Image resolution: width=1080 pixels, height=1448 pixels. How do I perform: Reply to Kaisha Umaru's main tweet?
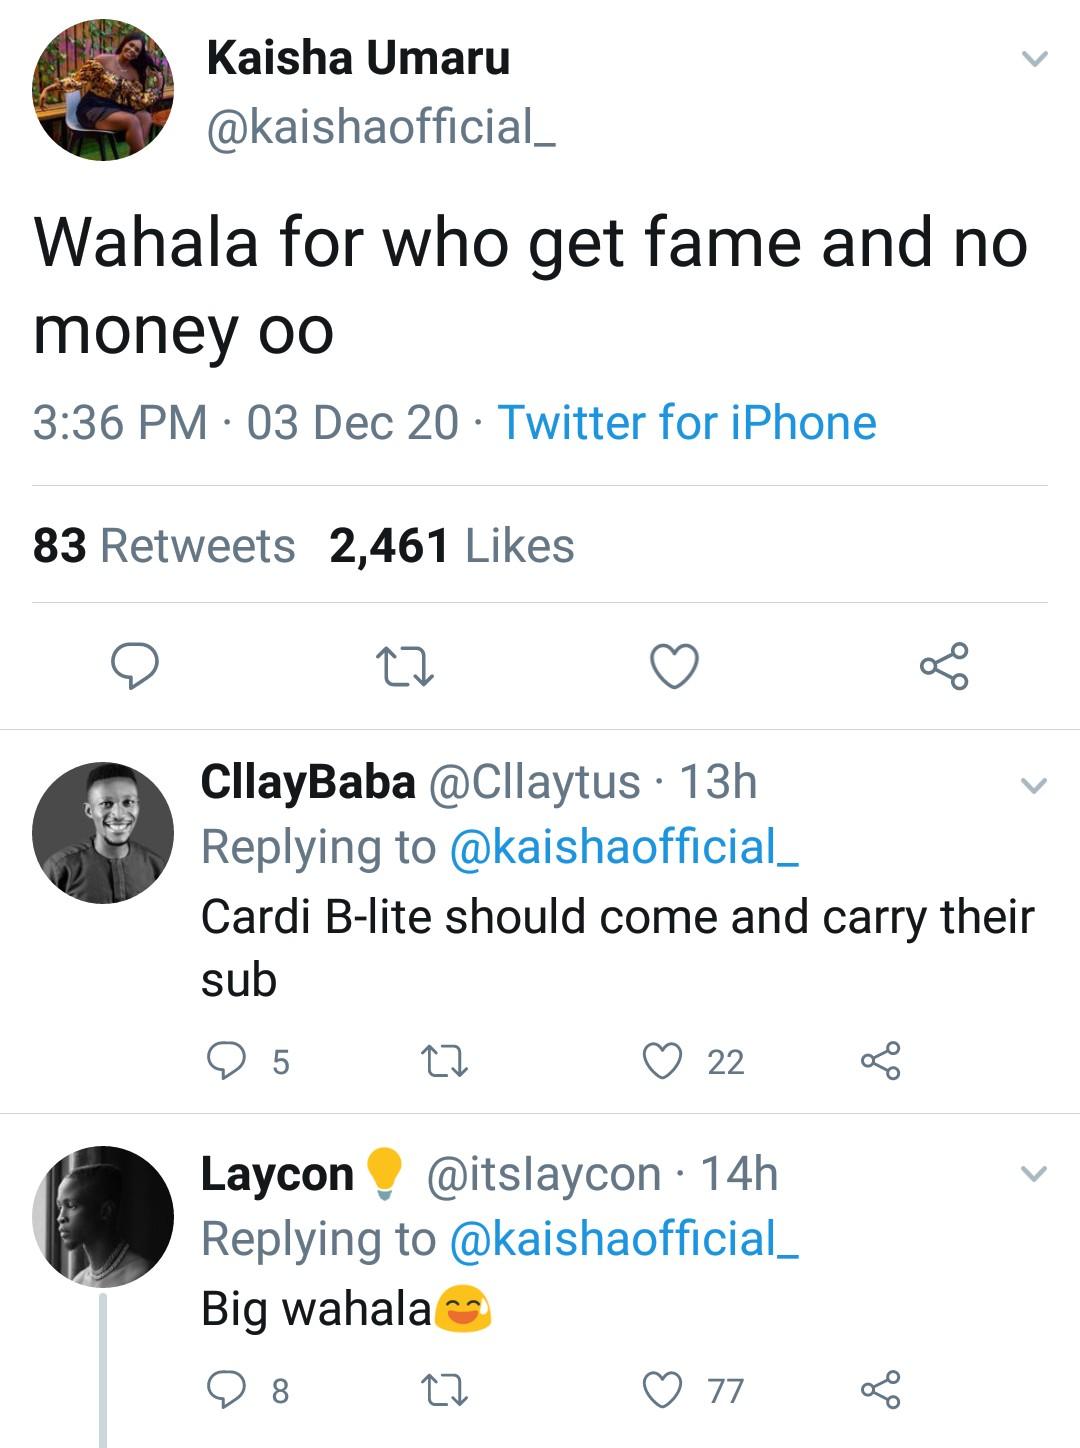(134, 667)
